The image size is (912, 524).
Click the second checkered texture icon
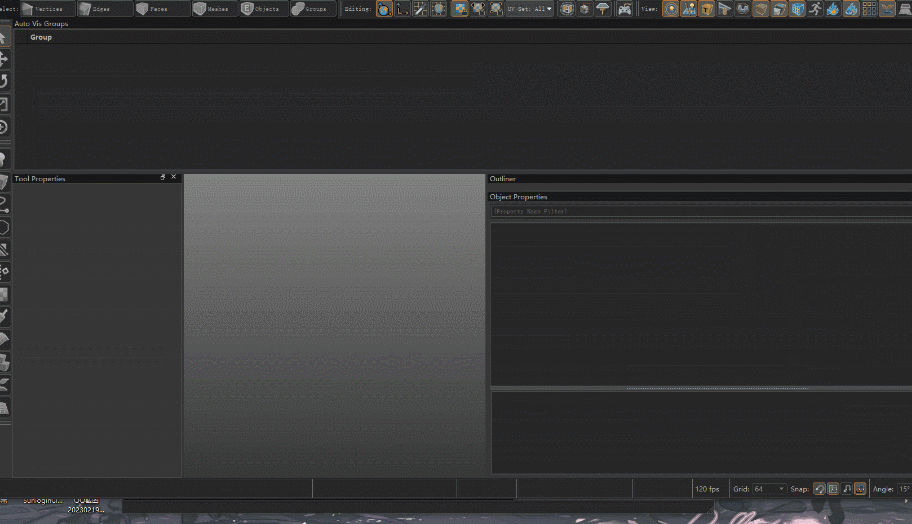click(478, 9)
